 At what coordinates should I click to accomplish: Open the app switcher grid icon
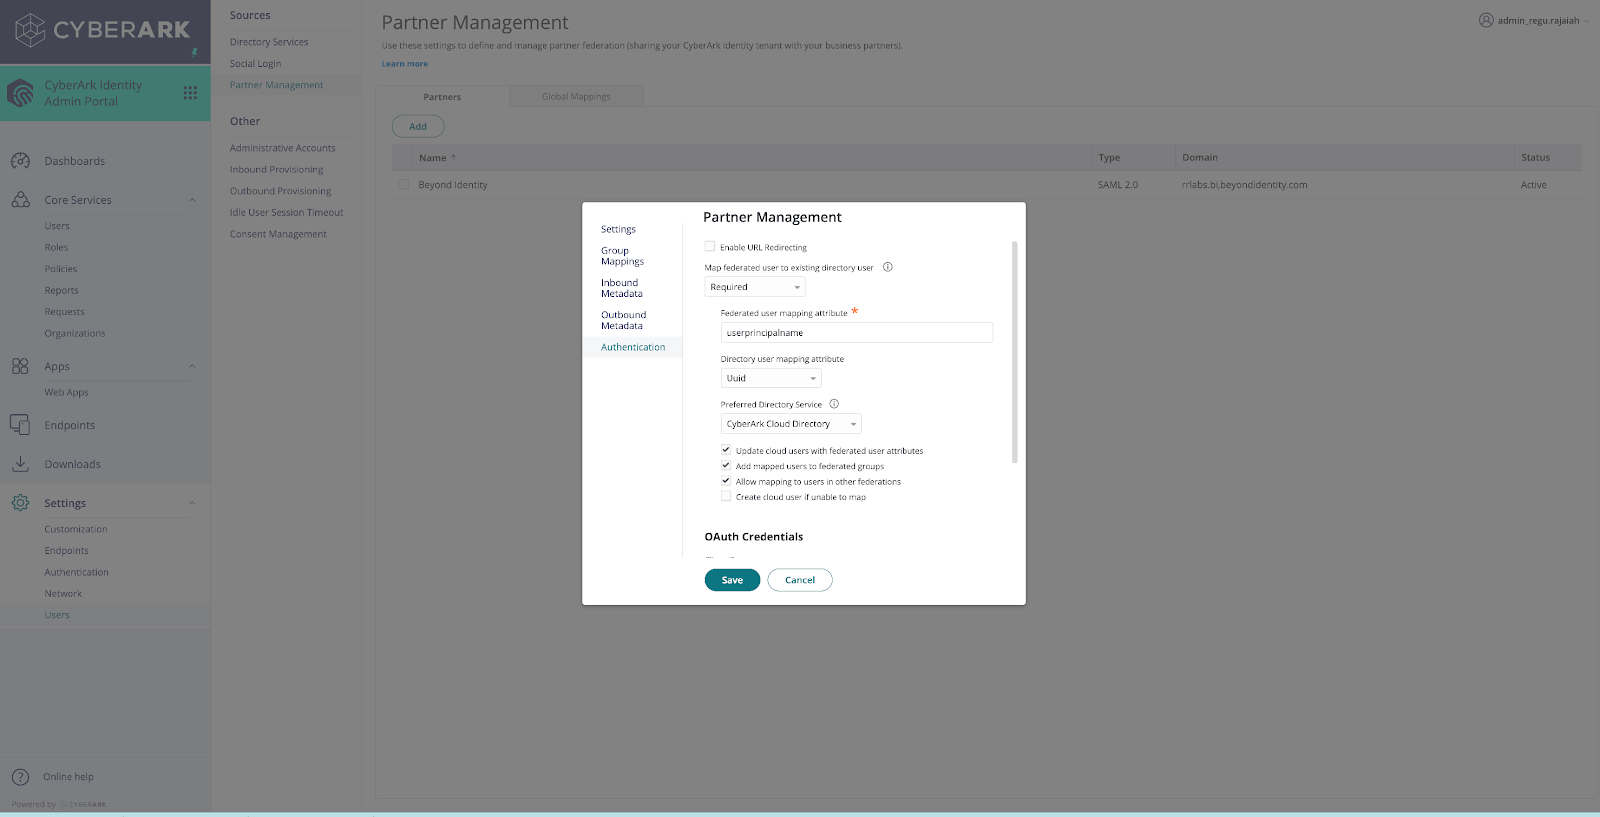(x=190, y=93)
